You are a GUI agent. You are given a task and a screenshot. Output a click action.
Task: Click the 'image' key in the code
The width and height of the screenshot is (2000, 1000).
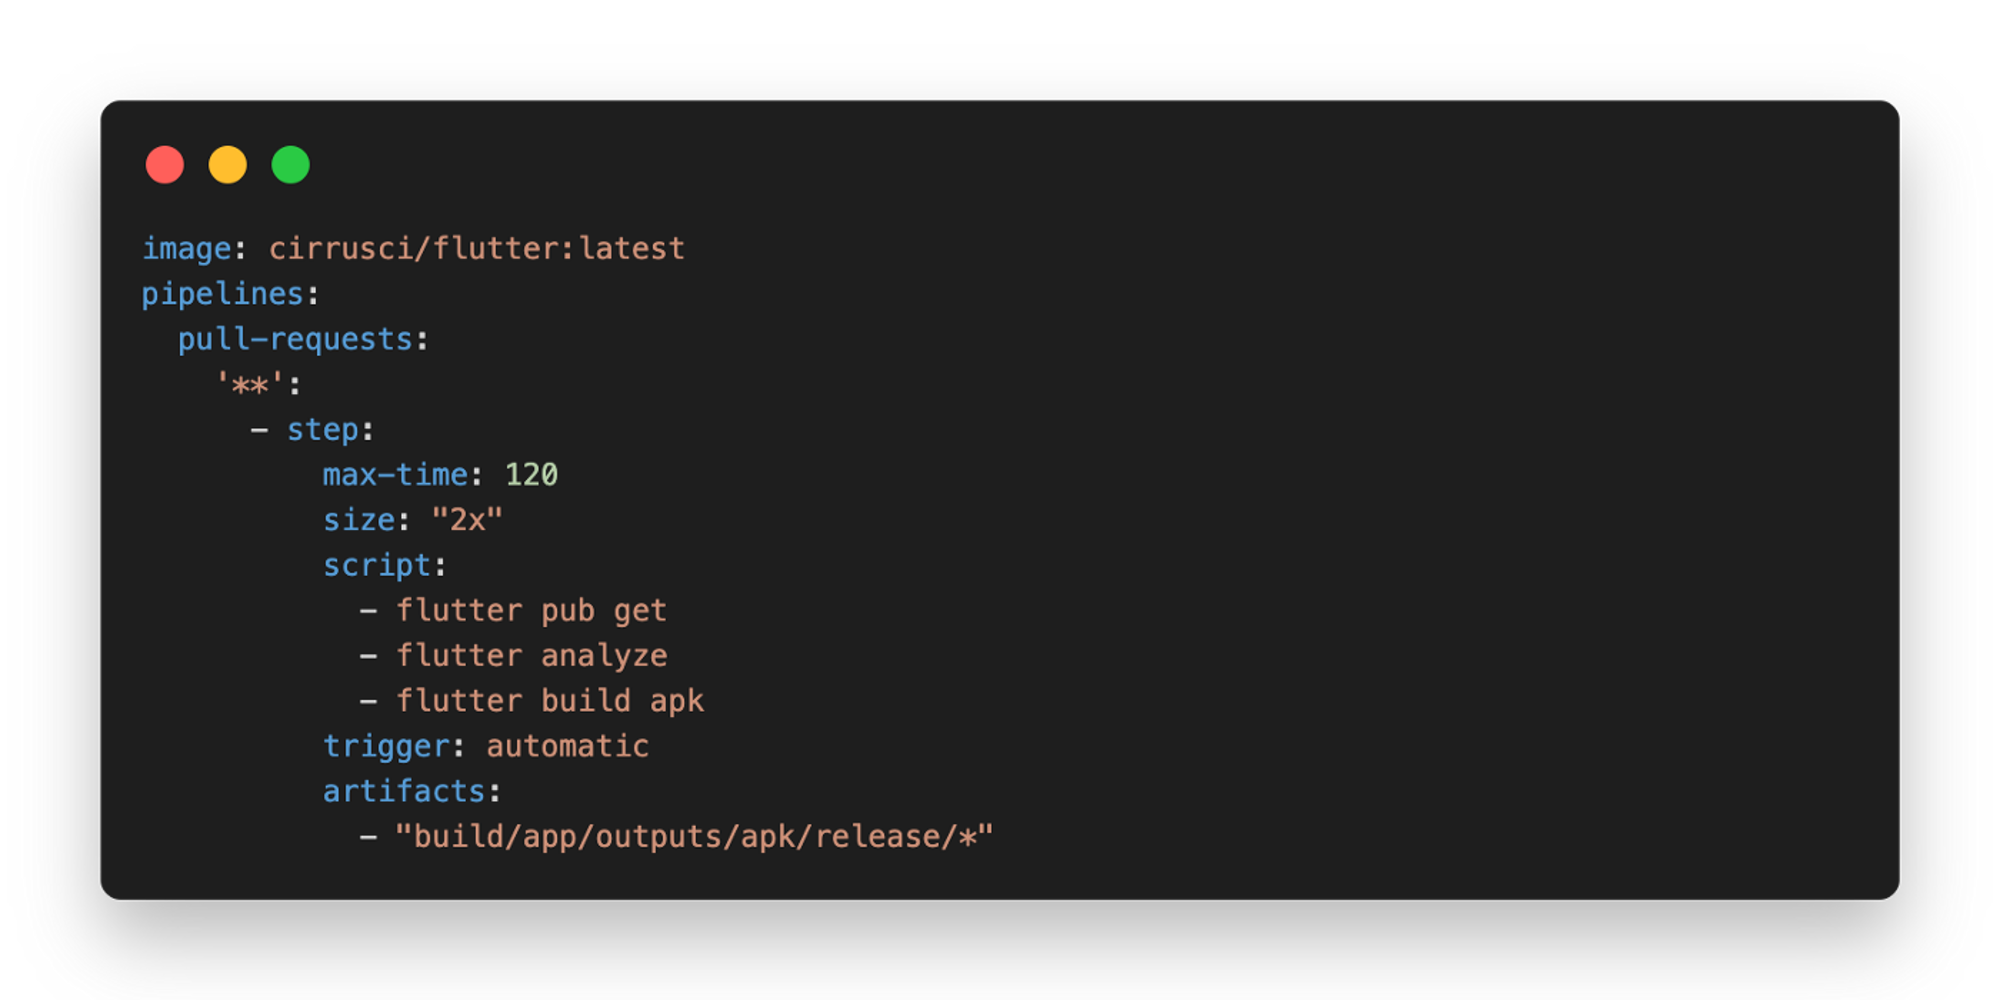coord(187,248)
